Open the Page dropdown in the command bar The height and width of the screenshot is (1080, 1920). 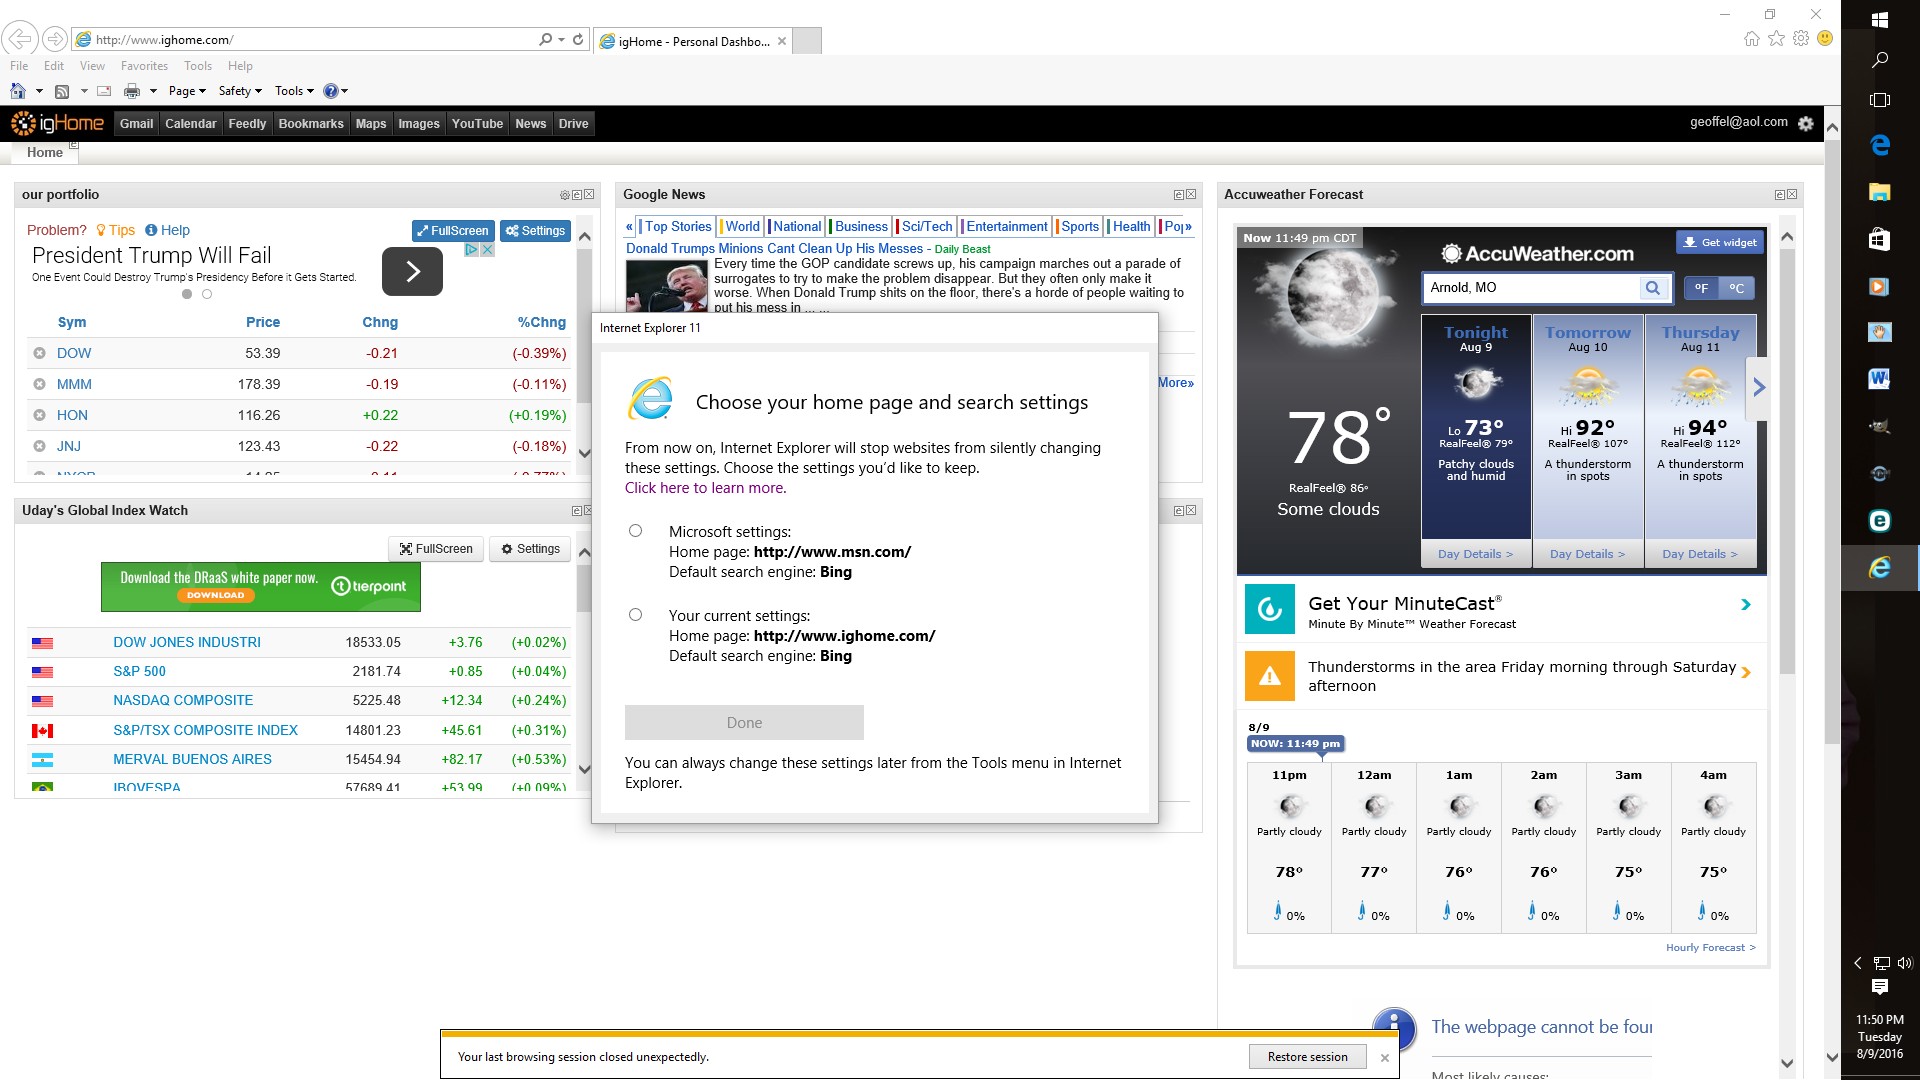point(187,91)
